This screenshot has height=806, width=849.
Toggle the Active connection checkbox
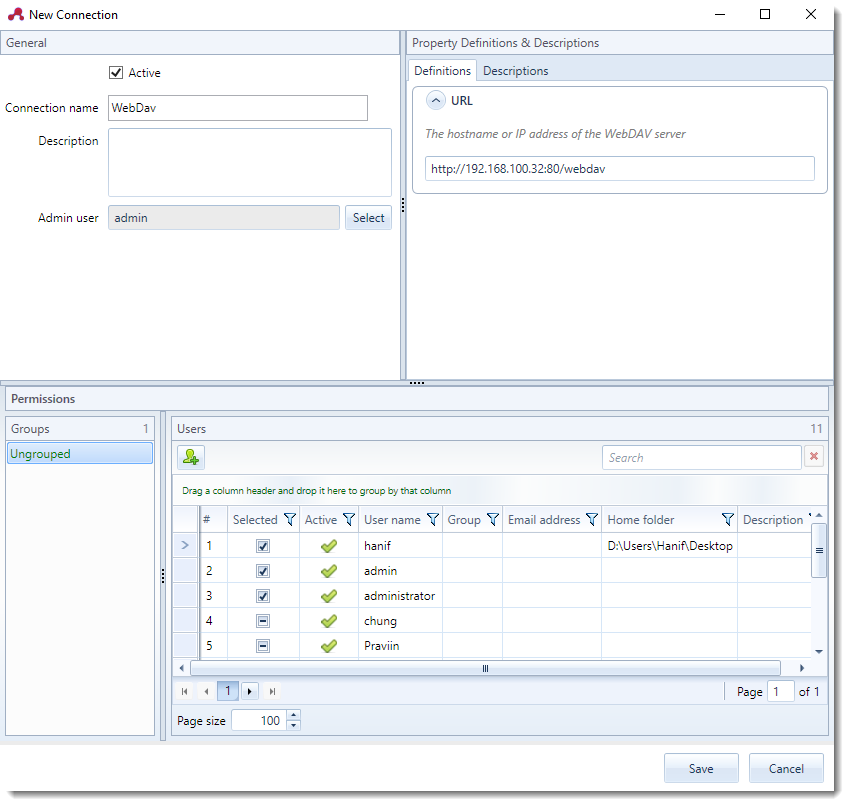pyautogui.click(x=116, y=73)
